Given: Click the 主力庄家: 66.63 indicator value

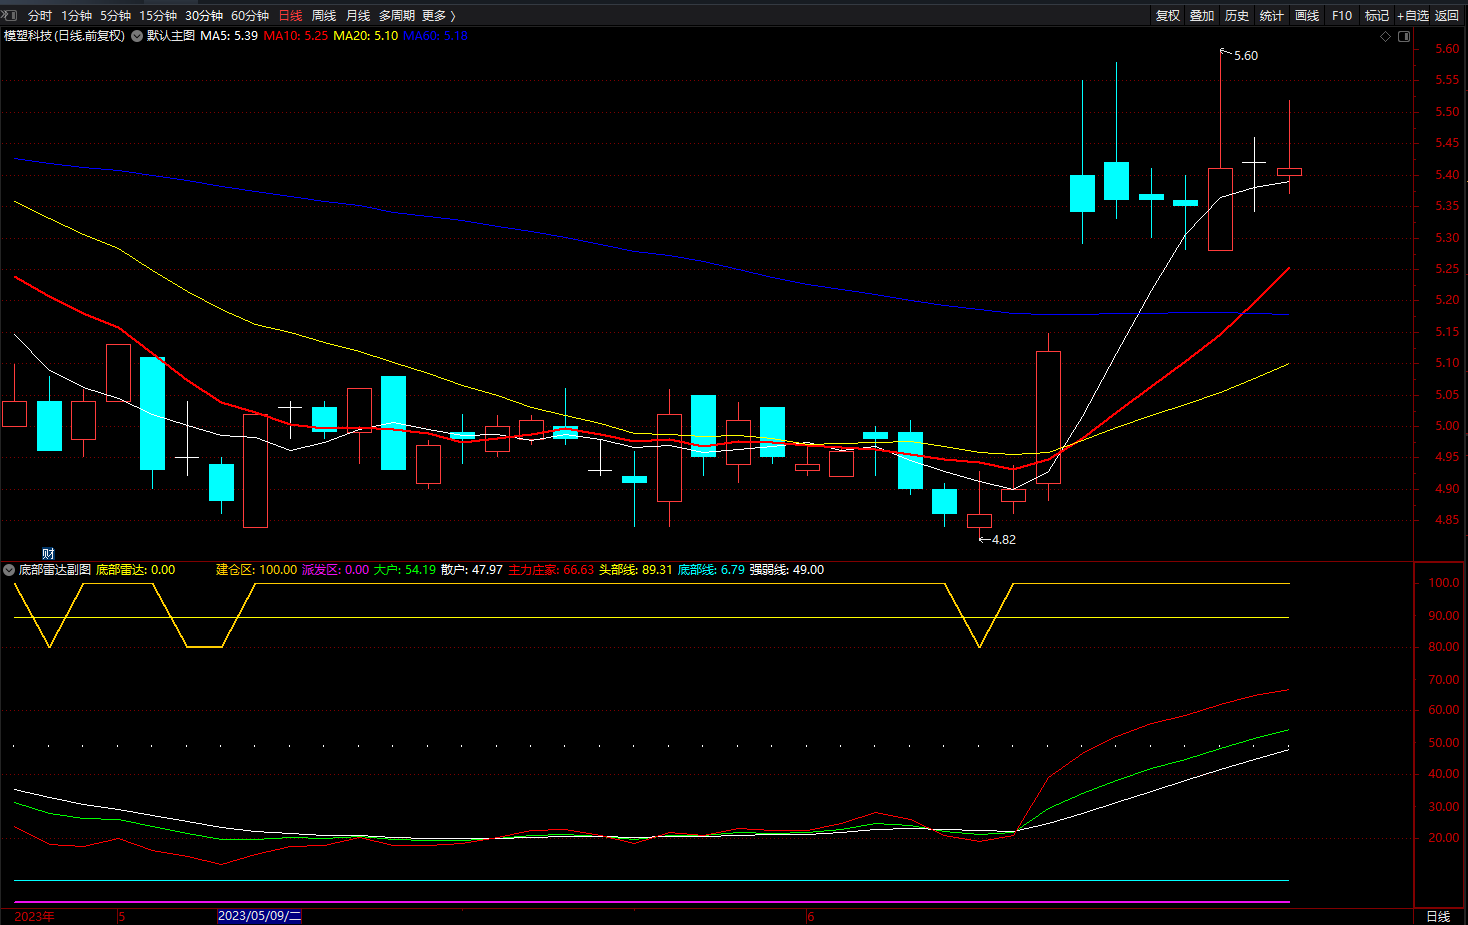Looking at the screenshot, I should [551, 570].
